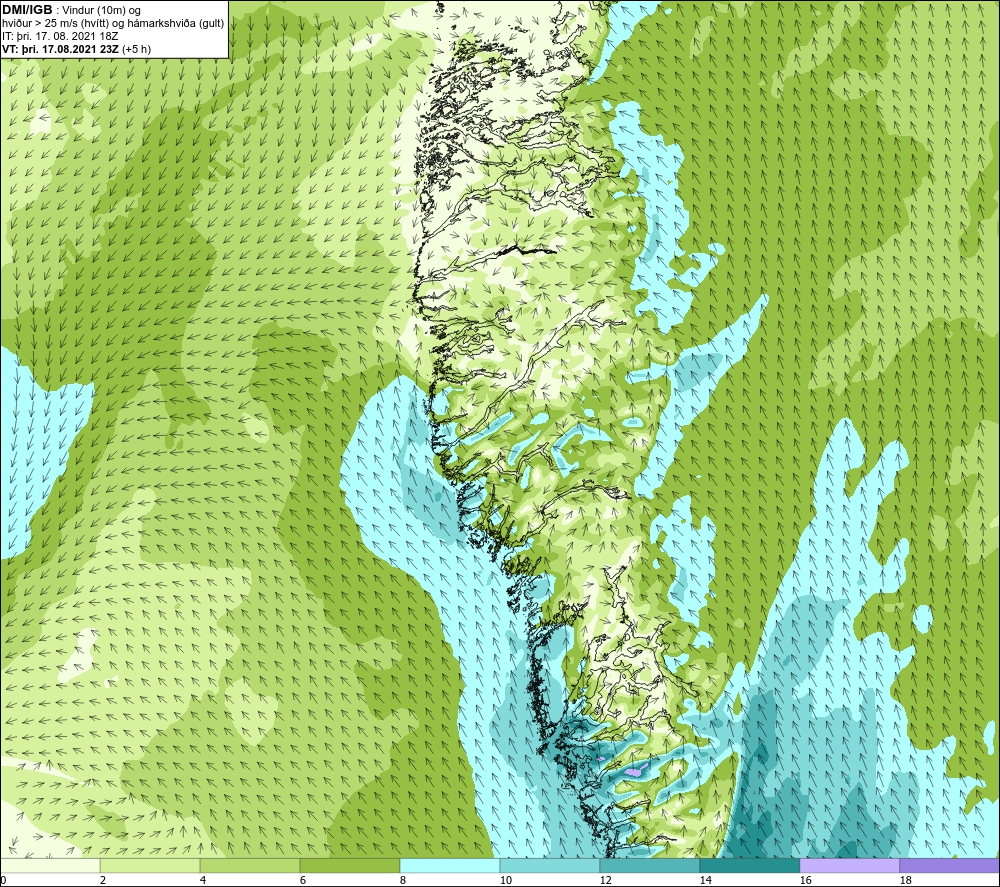
Task: Click the 4–6 m/s green legend swatch
Action: 250,866
